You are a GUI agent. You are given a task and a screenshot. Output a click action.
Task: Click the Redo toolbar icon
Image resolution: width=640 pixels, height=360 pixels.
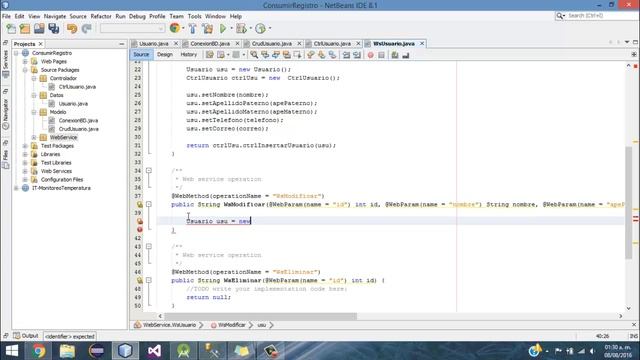click(x=87, y=29)
